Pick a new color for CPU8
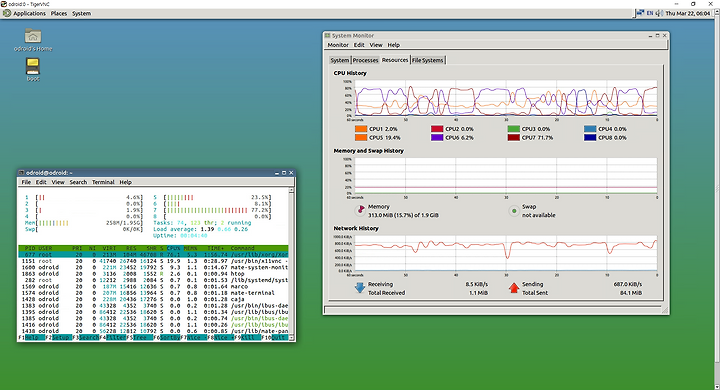This screenshot has height=390, width=720. [x=590, y=137]
